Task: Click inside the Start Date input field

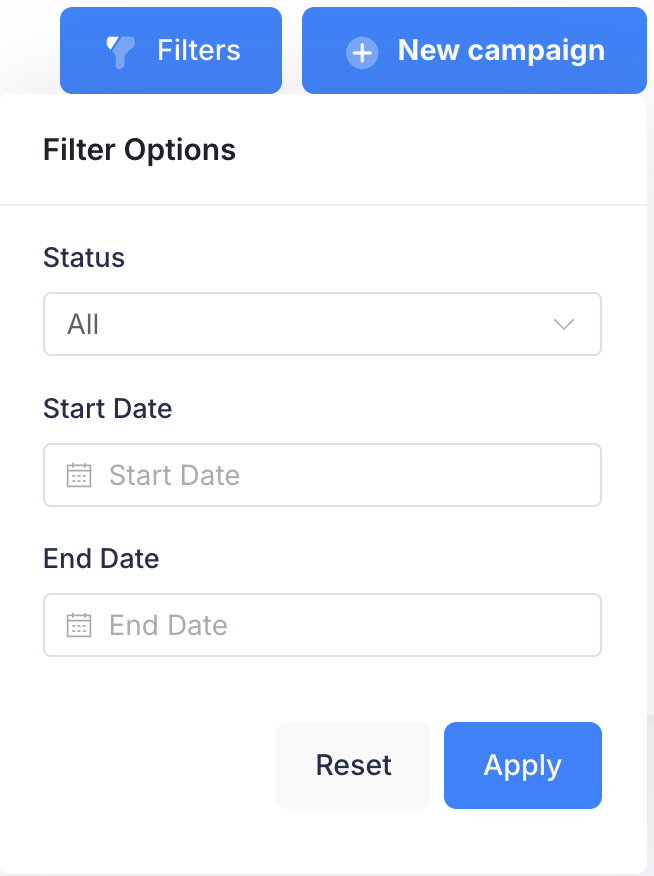Action: pos(322,474)
